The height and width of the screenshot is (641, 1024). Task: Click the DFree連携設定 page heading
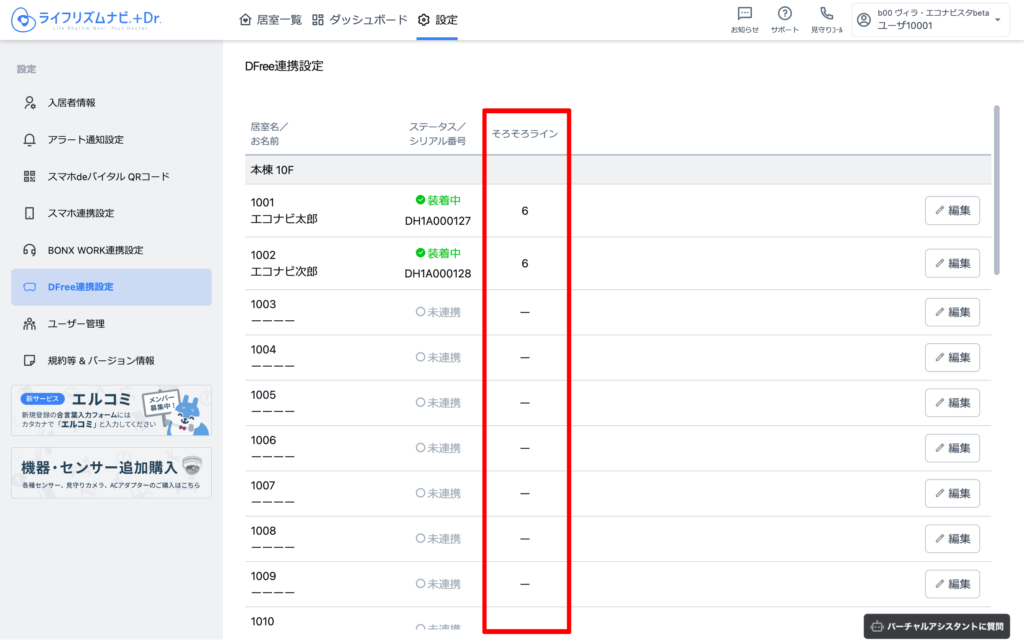coord(284,66)
